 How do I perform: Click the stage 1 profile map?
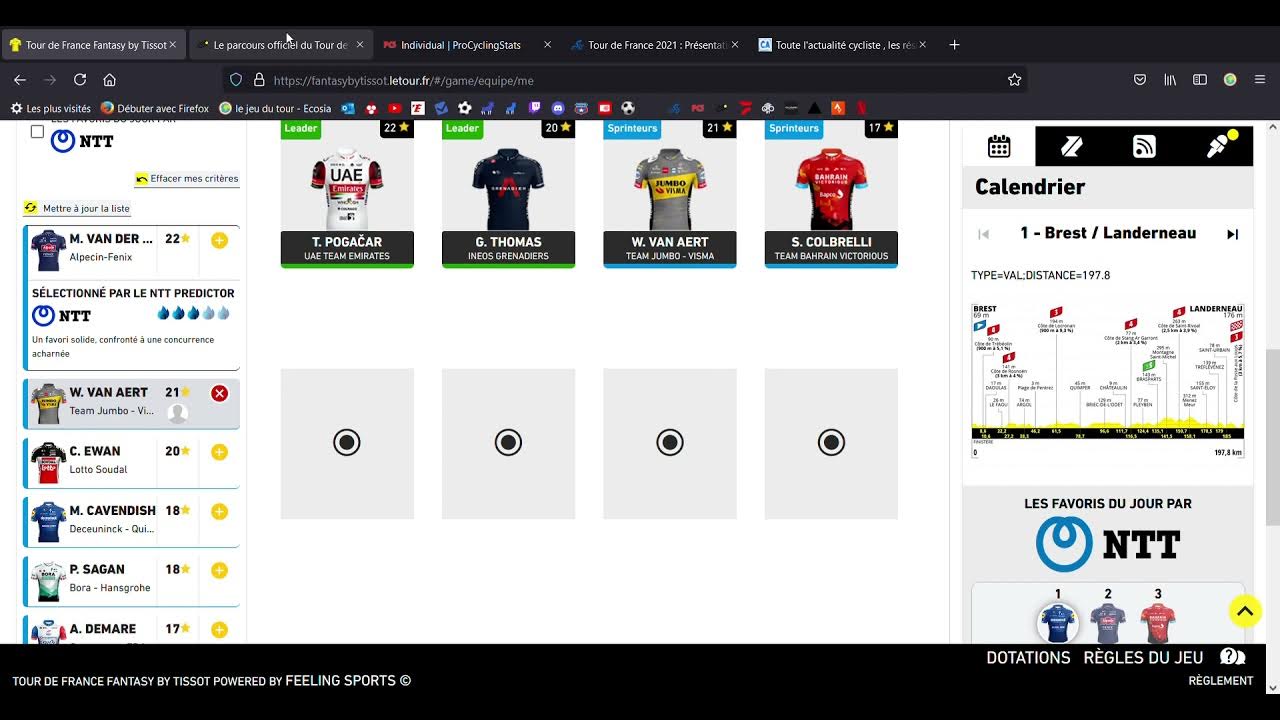[1107, 380]
